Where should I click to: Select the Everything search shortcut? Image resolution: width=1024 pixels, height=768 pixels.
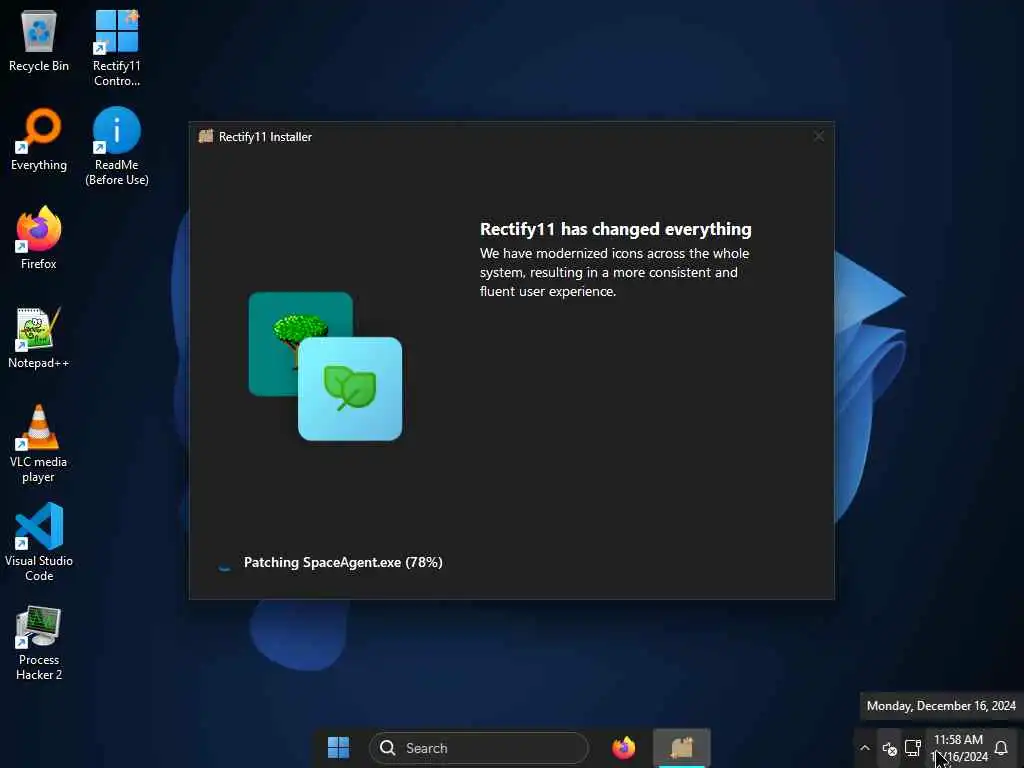tap(39, 140)
